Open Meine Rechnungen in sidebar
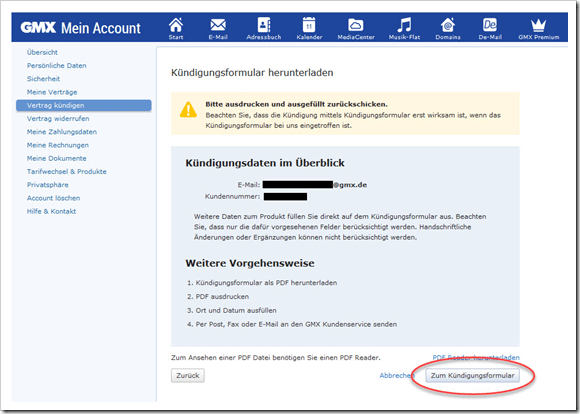Screen dimensions: 580x414 [58, 145]
